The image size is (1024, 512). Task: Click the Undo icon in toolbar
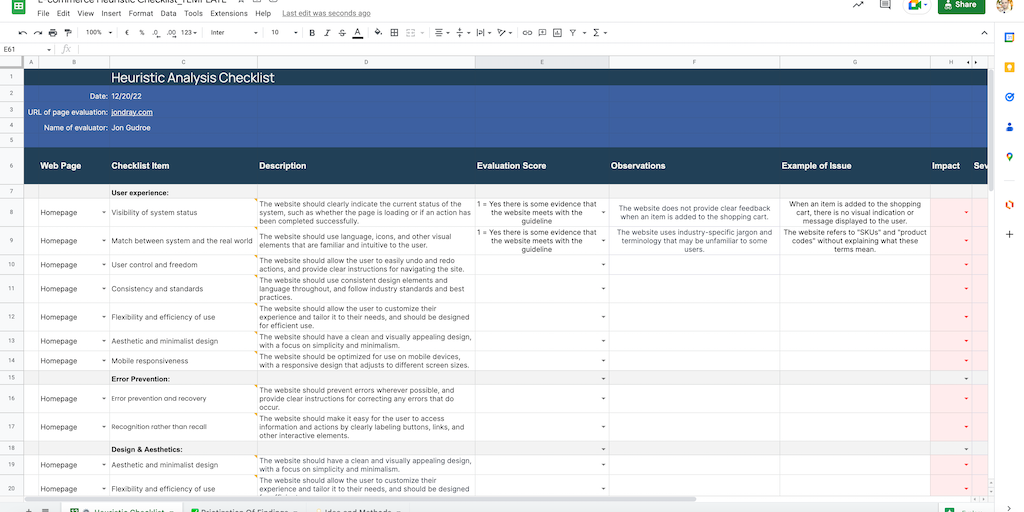(23, 33)
